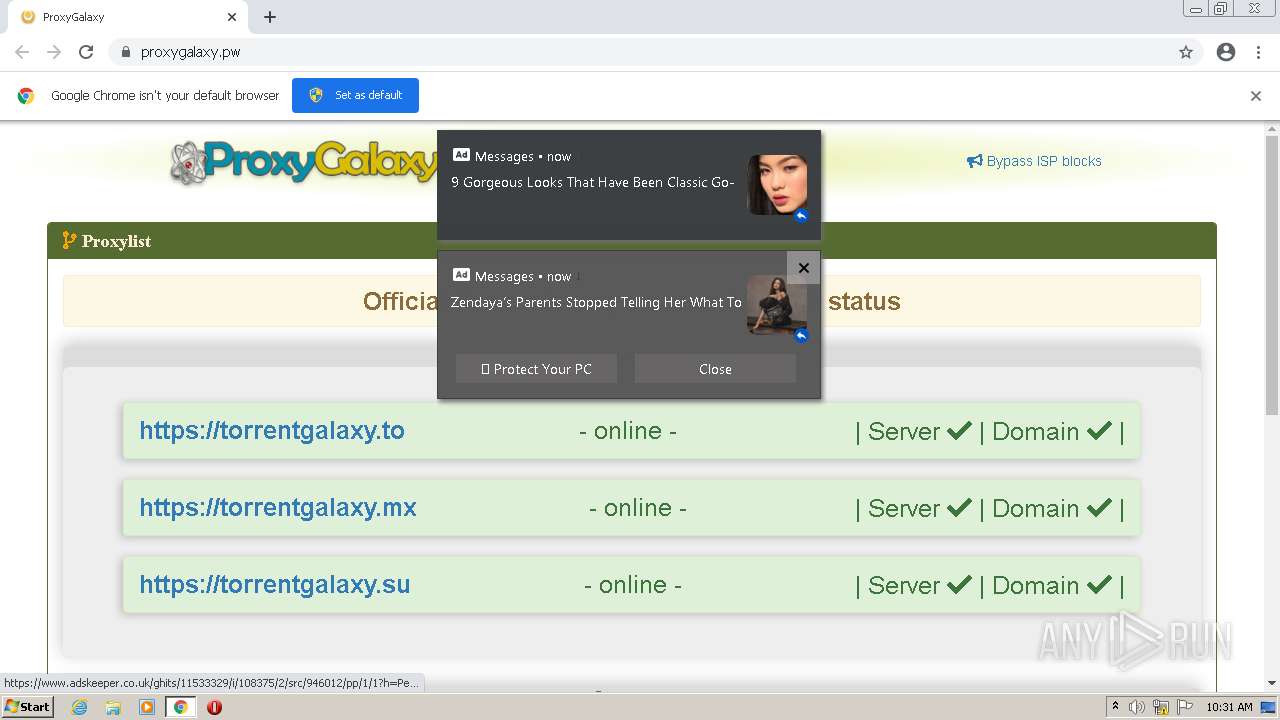Go back to the previous page
Image resolution: width=1280 pixels, height=720 pixels.
pyautogui.click(x=22, y=52)
